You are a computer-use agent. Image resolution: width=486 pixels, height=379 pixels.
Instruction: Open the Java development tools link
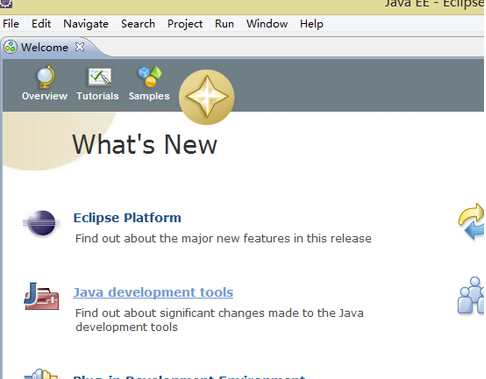[153, 292]
